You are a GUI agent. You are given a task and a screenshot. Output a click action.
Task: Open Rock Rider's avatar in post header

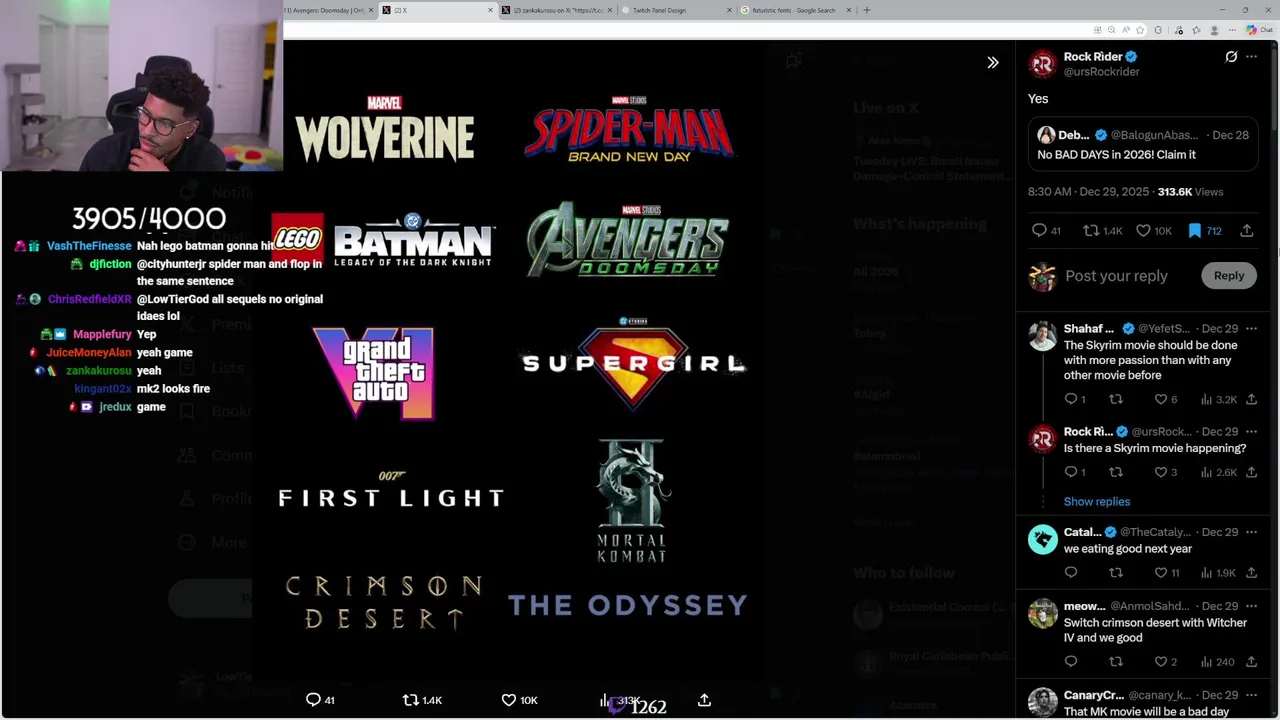(x=1043, y=64)
